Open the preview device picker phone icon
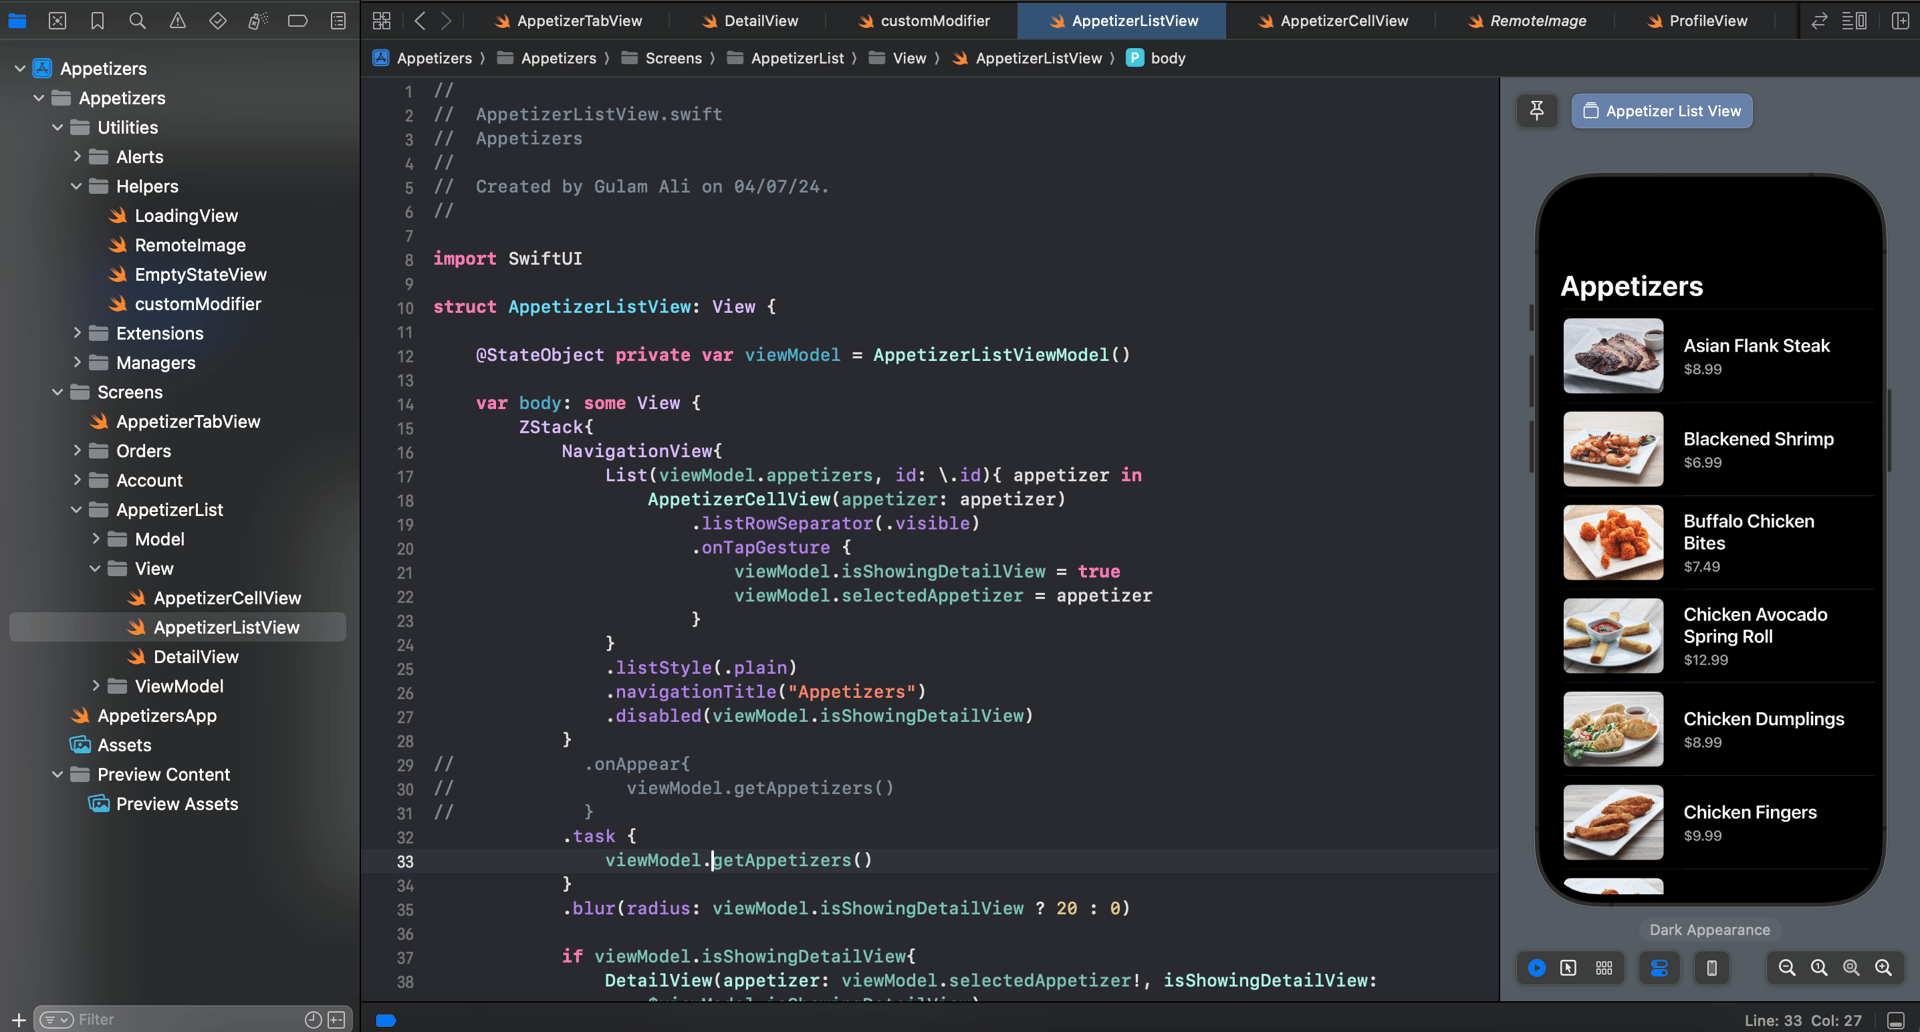Screen dimensions: 1920x1032 pyautogui.click(x=1711, y=968)
